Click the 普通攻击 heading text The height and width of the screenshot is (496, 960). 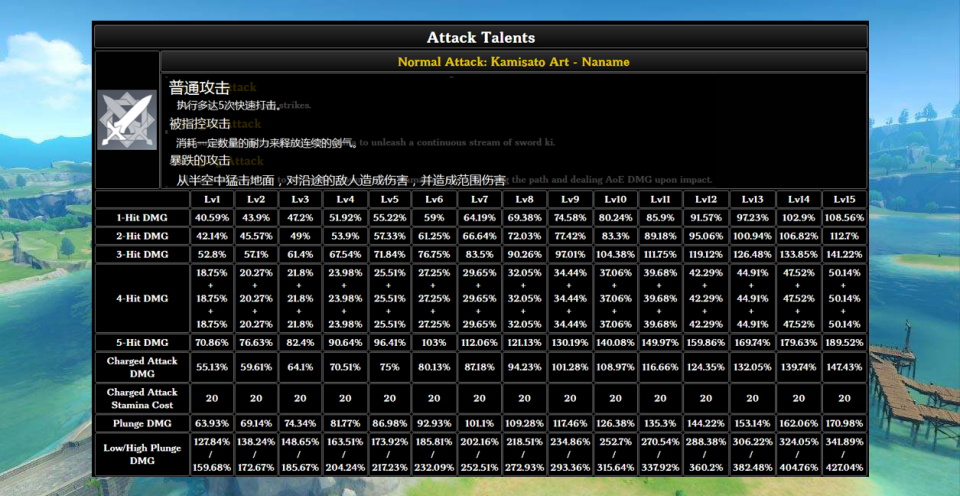[200, 88]
